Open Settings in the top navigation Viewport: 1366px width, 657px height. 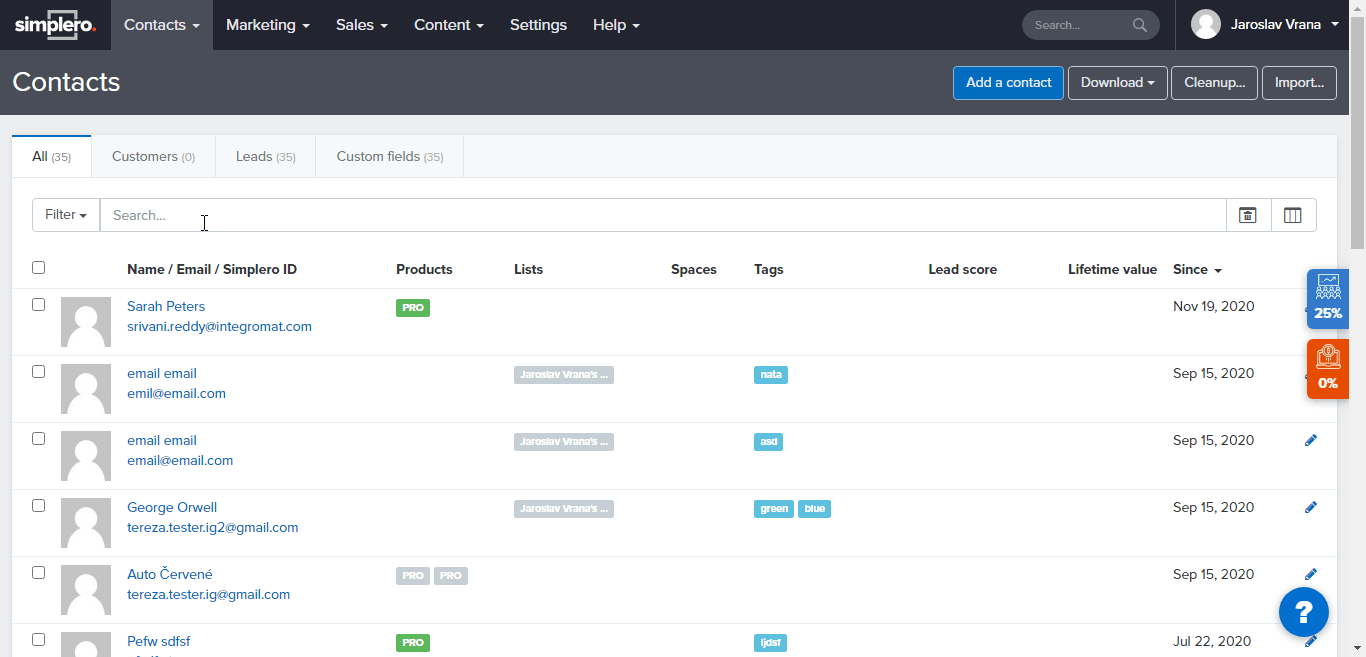[538, 25]
